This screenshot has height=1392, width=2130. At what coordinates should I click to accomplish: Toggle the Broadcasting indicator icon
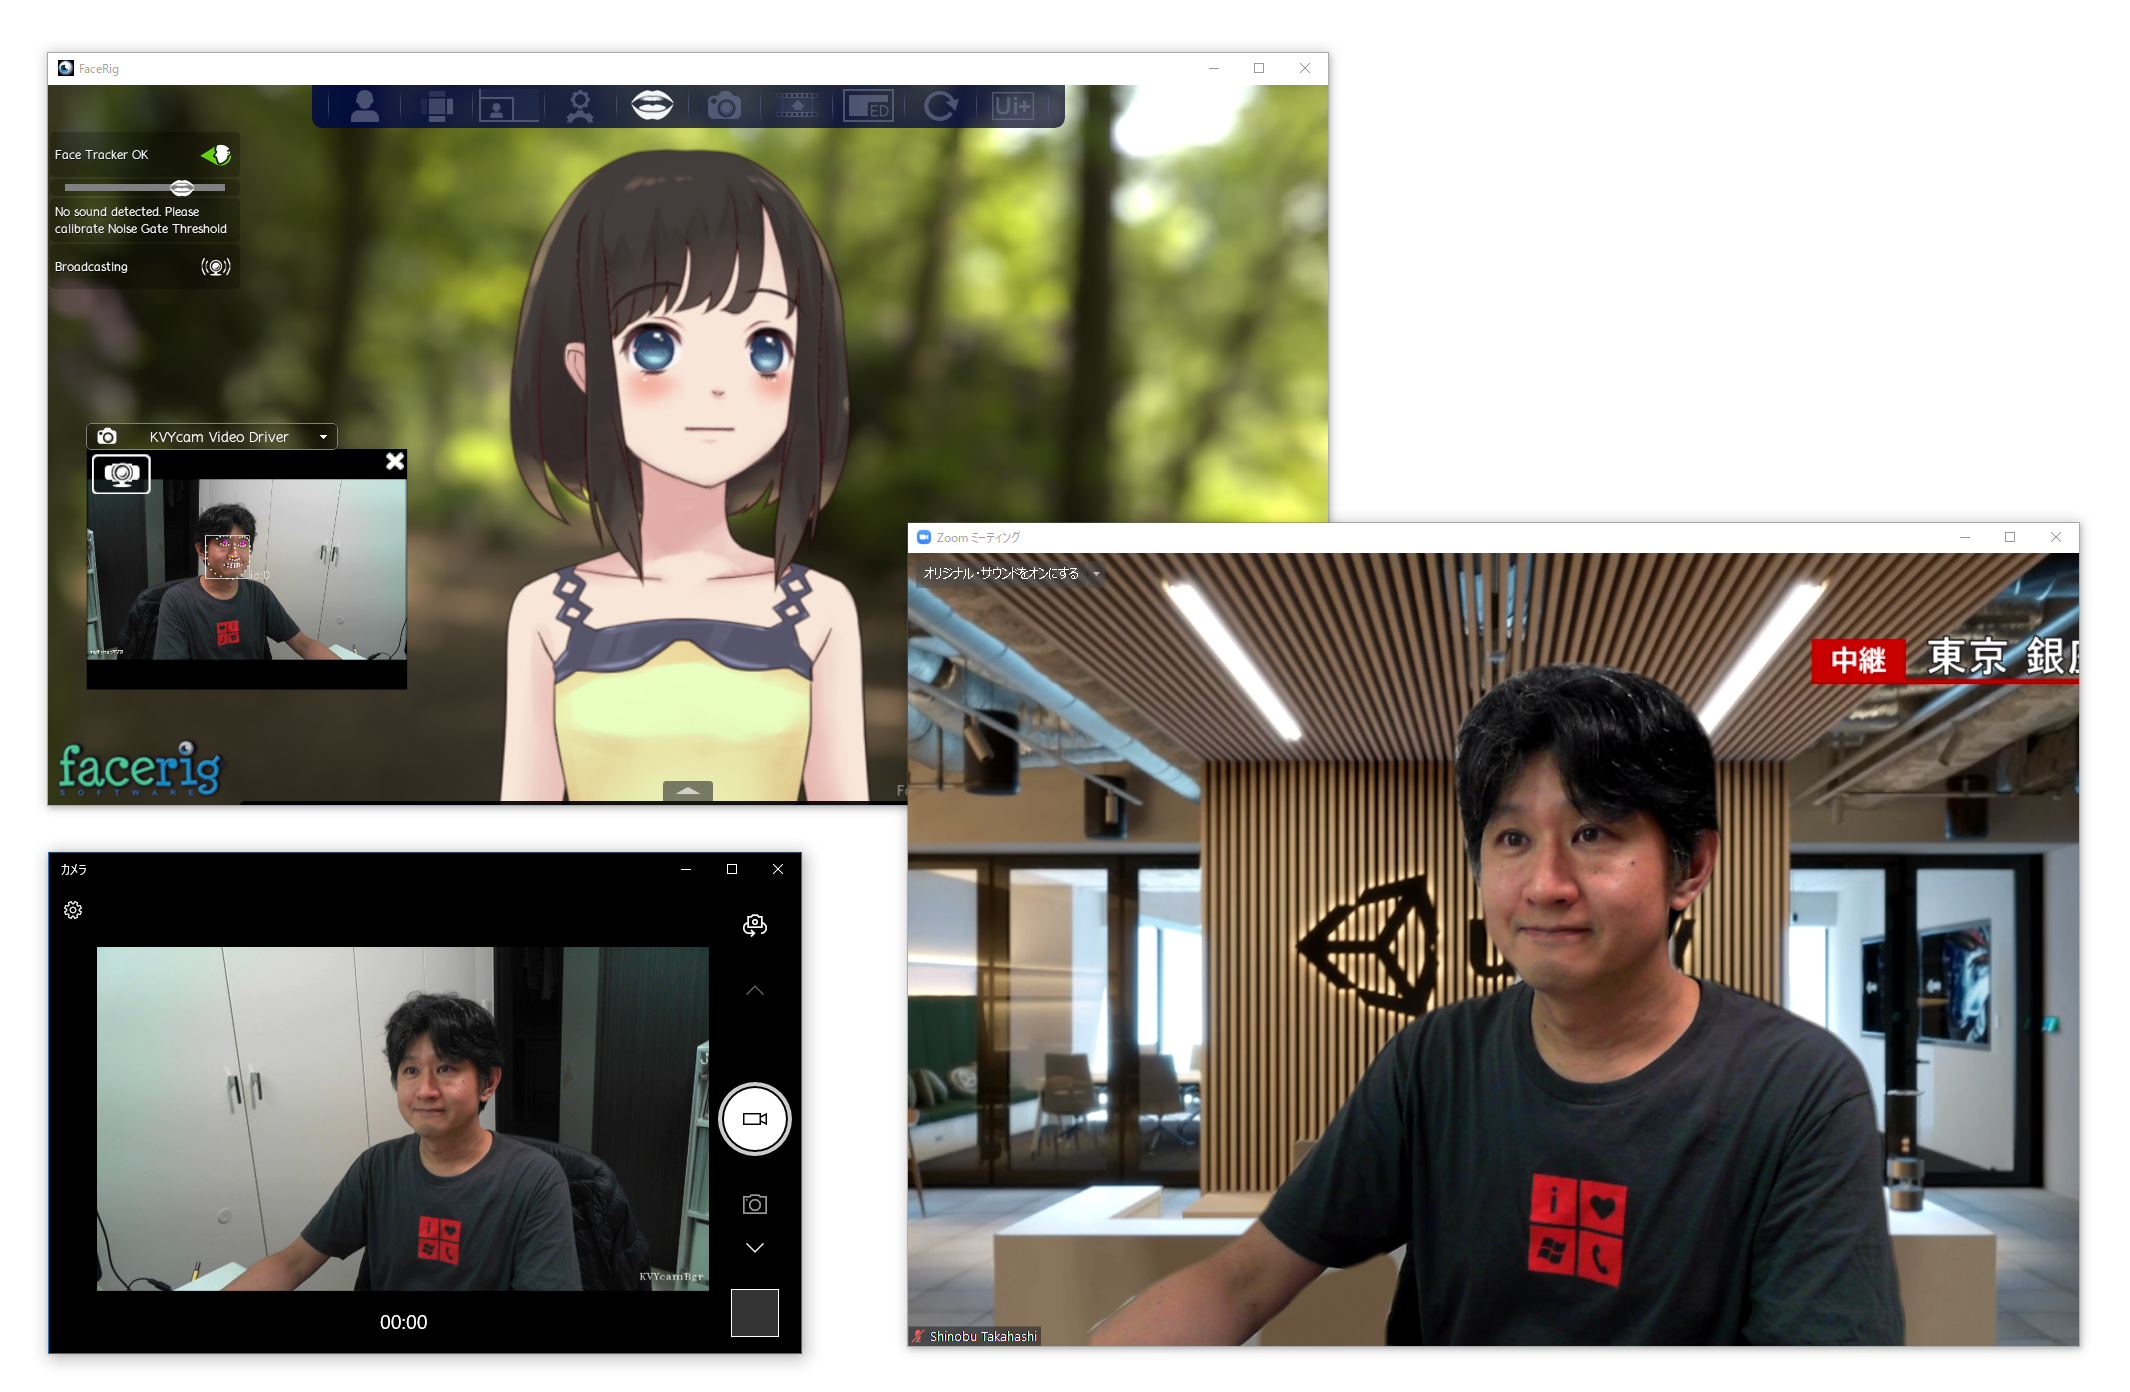(x=215, y=267)
